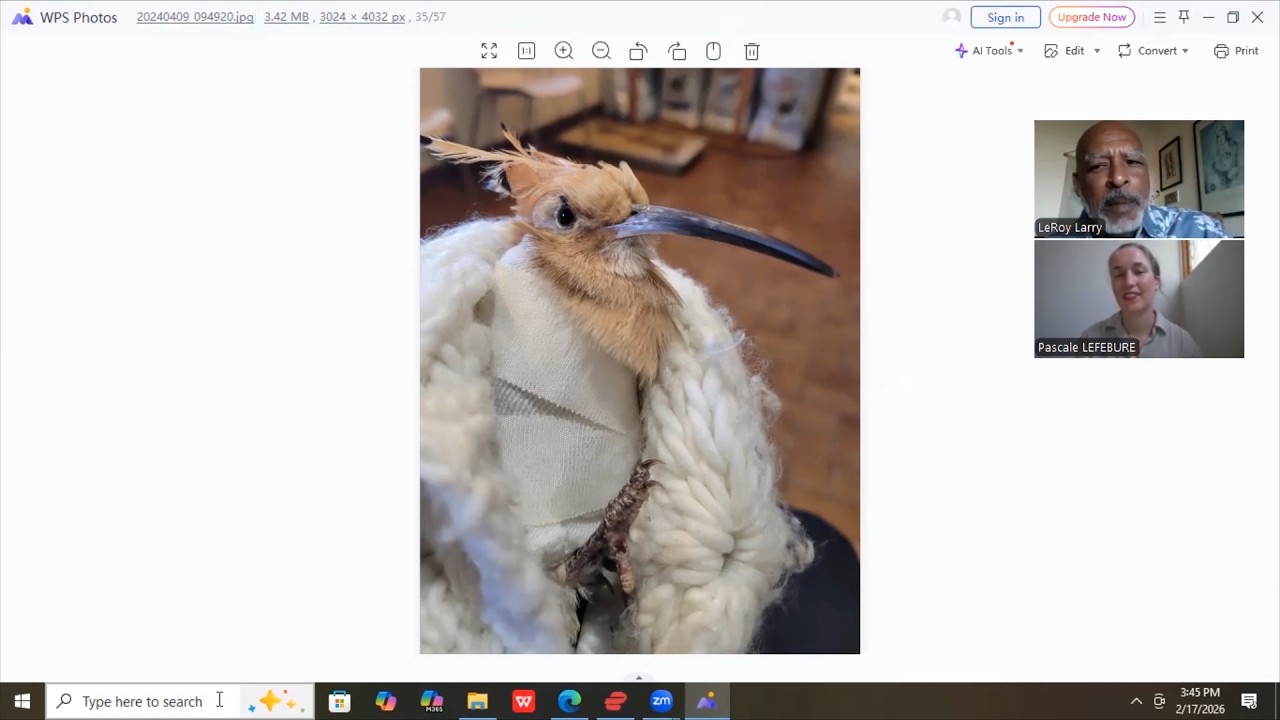
Task: Open Microsoft Store from taskbar
Action: click(x=339, y=701)
